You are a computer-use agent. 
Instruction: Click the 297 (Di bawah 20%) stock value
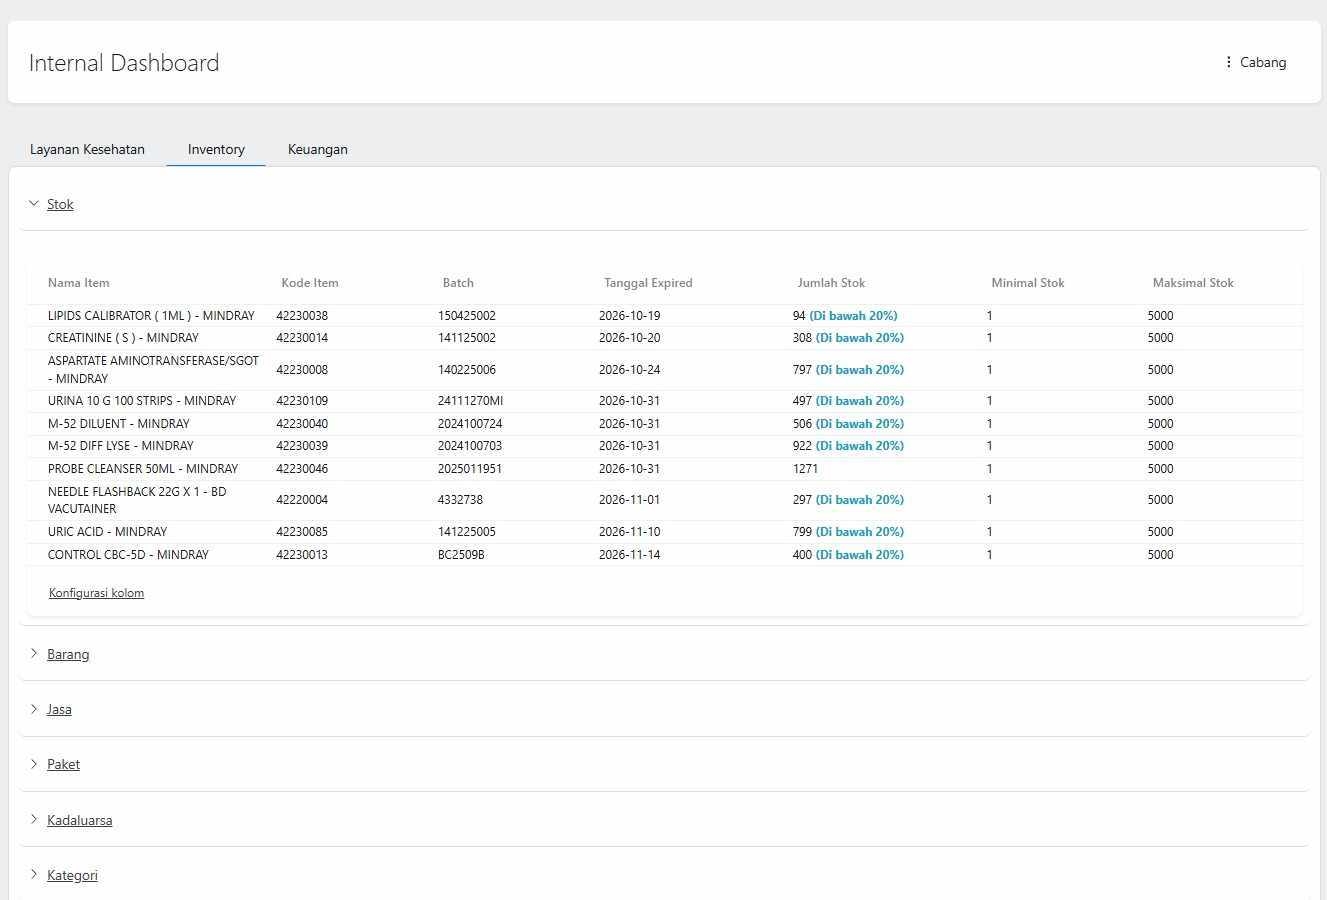point(848,500)
